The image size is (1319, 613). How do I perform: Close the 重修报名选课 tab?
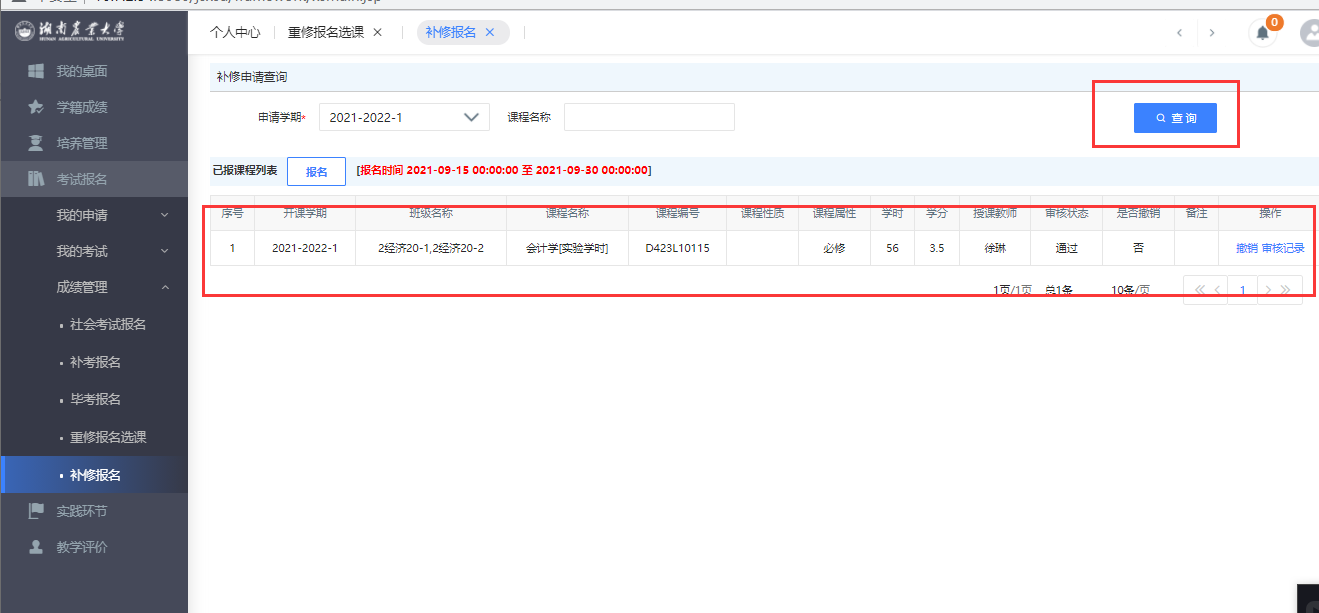pyautogui.click(x=377, y=32)
